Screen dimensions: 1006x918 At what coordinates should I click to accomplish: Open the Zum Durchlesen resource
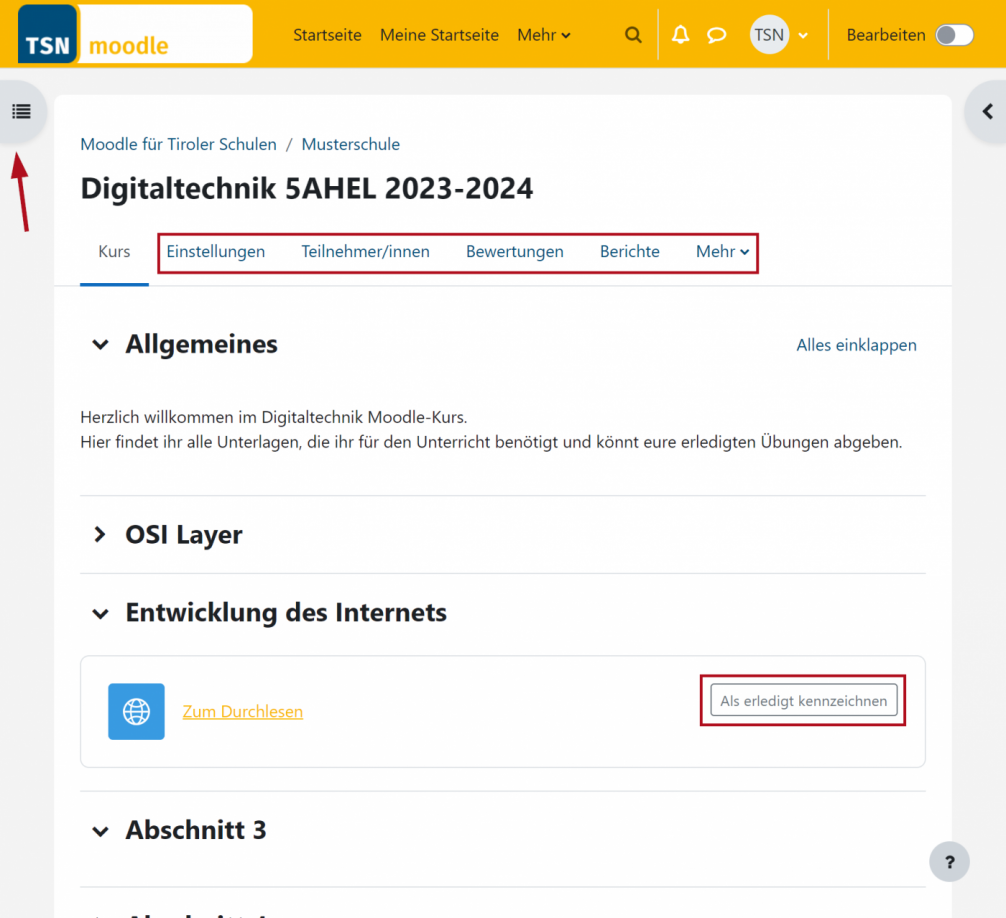coord(242,711)
